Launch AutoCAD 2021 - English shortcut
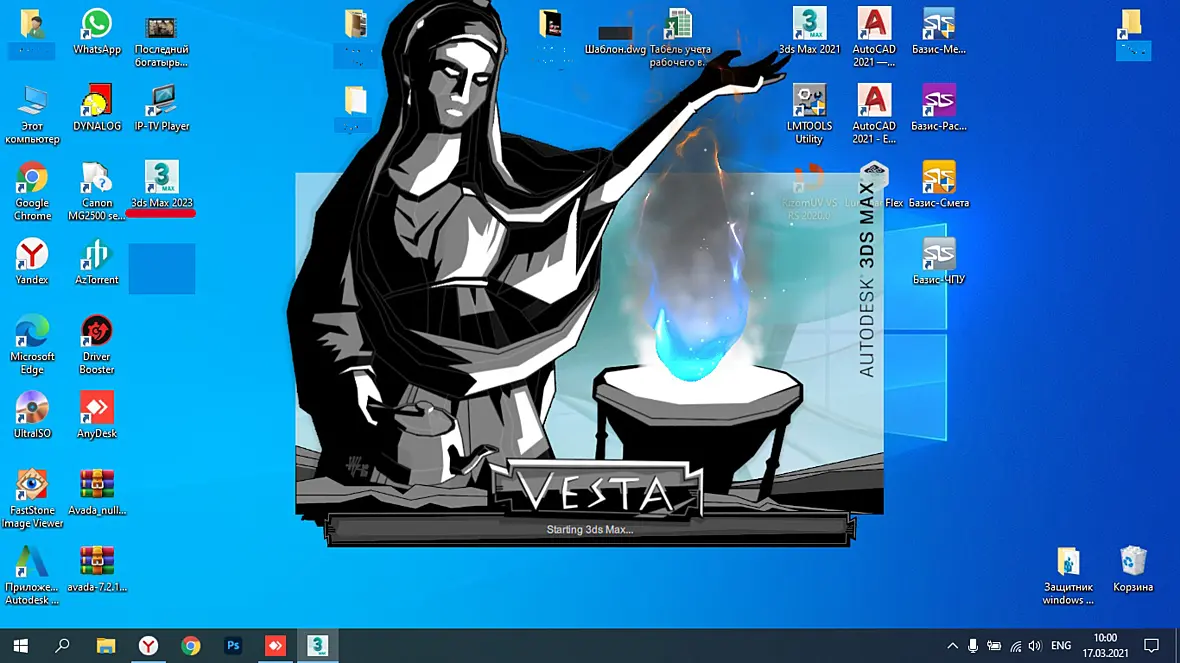The image size is (1180, 663). click(x=874, y=114)
